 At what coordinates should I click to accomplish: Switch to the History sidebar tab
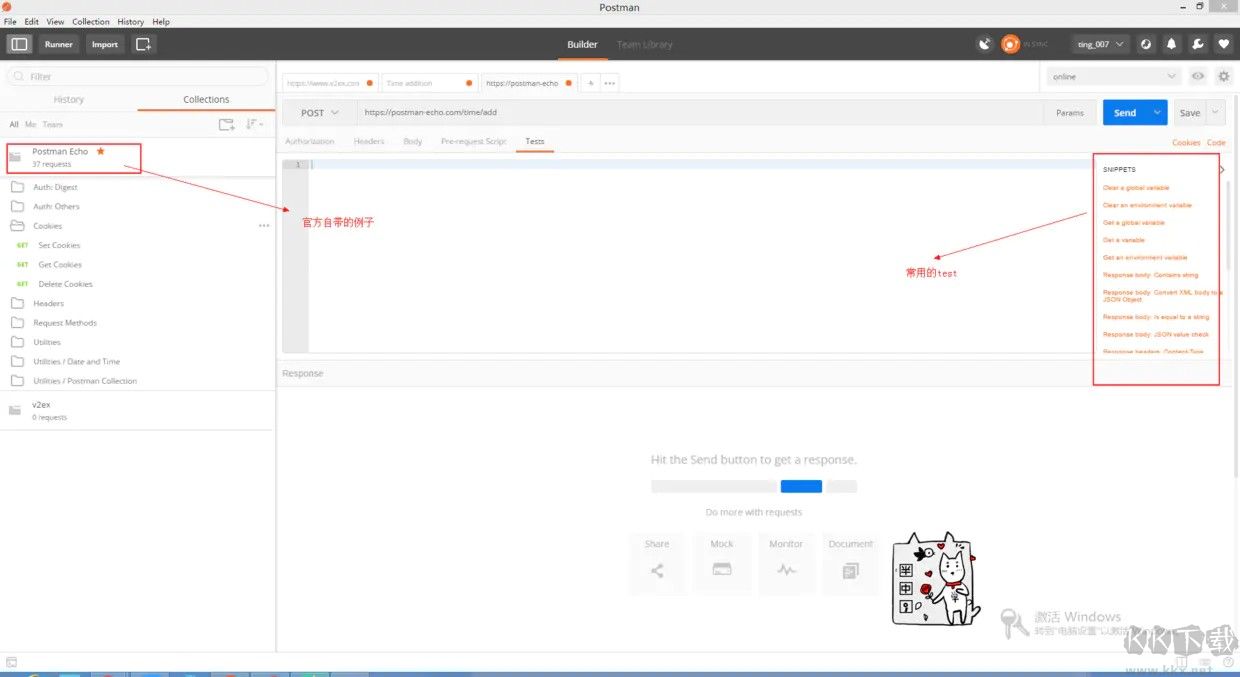tap(69, 100)
